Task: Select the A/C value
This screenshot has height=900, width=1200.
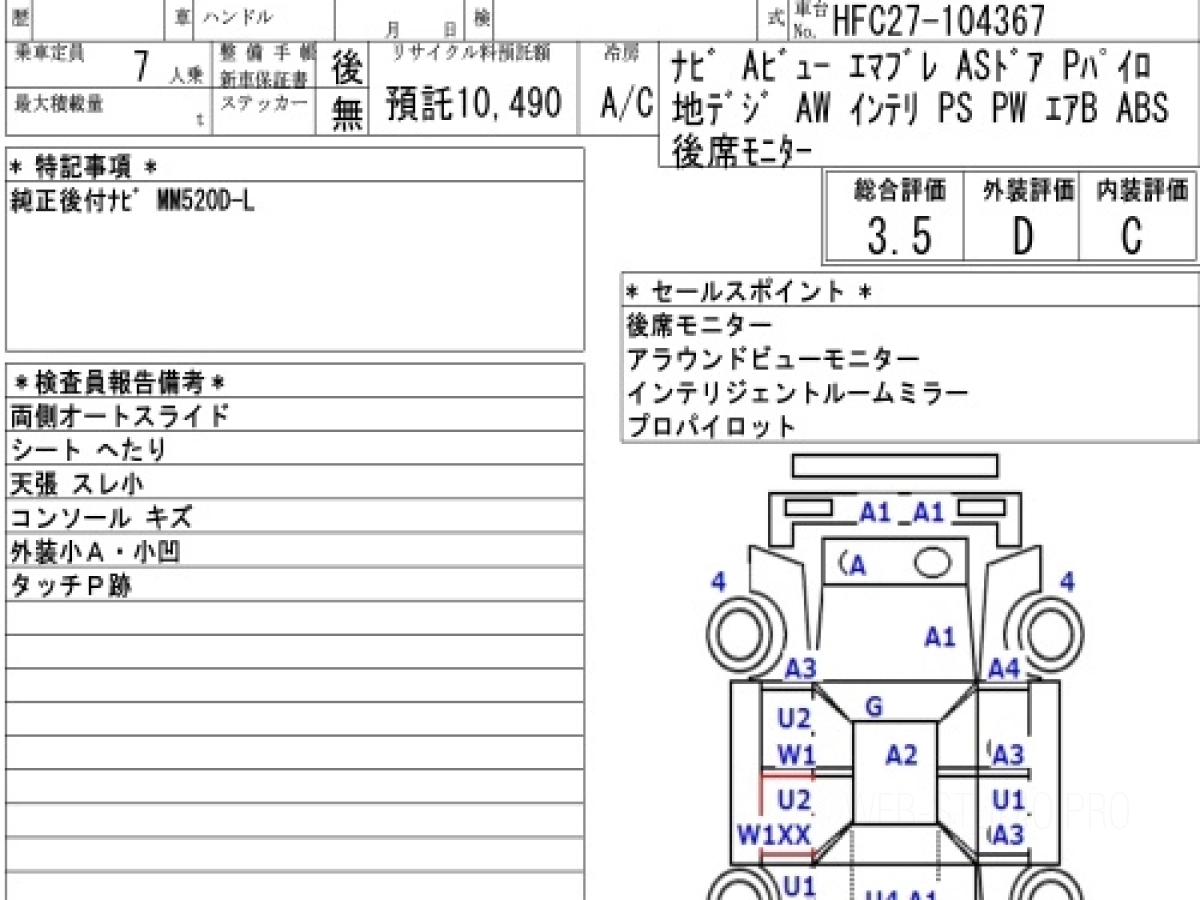Action: tap(626, 102)
